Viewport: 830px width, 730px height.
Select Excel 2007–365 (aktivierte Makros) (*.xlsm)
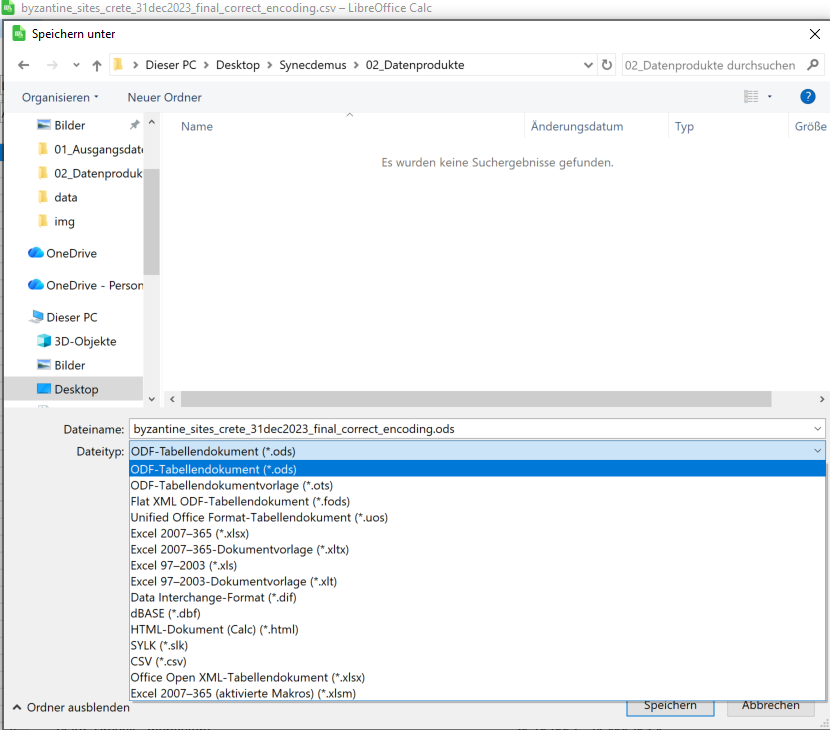pos(477,693)
